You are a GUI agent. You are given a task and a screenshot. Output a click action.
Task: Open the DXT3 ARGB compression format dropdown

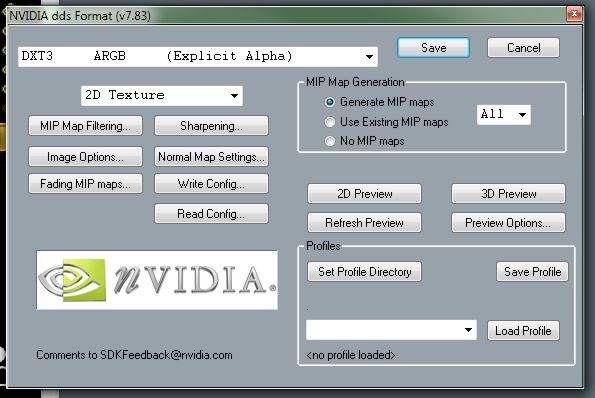[x=198, y=57]
